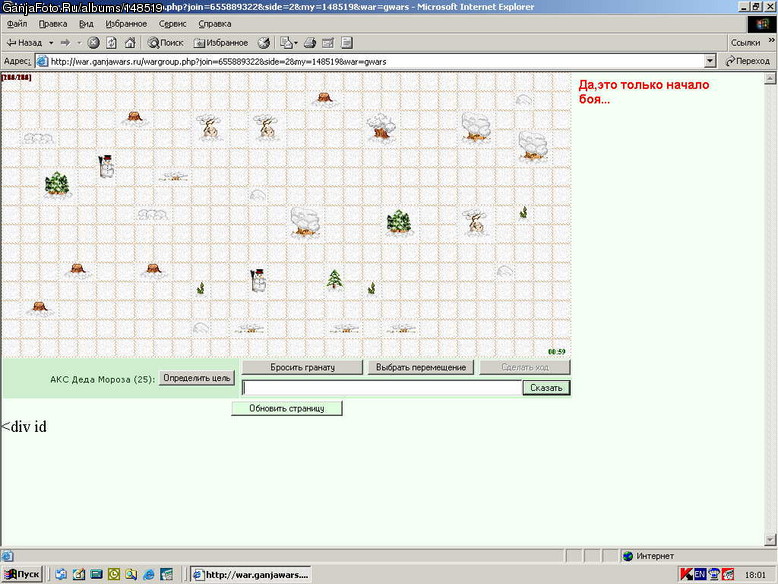Click the Сказать button
This screenshot has width=778, height=584.
pyautogui.click(x=546, y=388)
